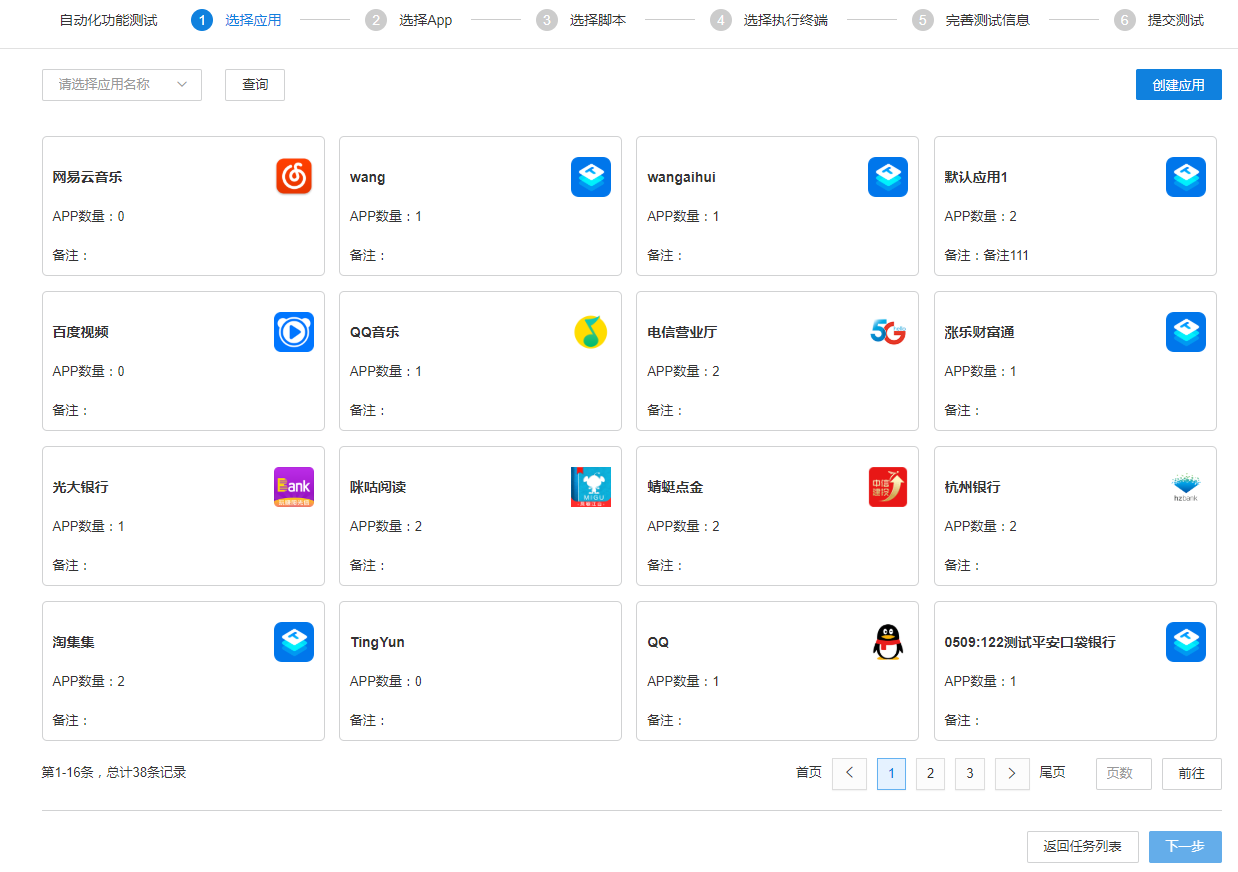This screenshot has height=872, width=1238.
Task: Select page 1 in pagination
Action: click(x=891, y=773)
